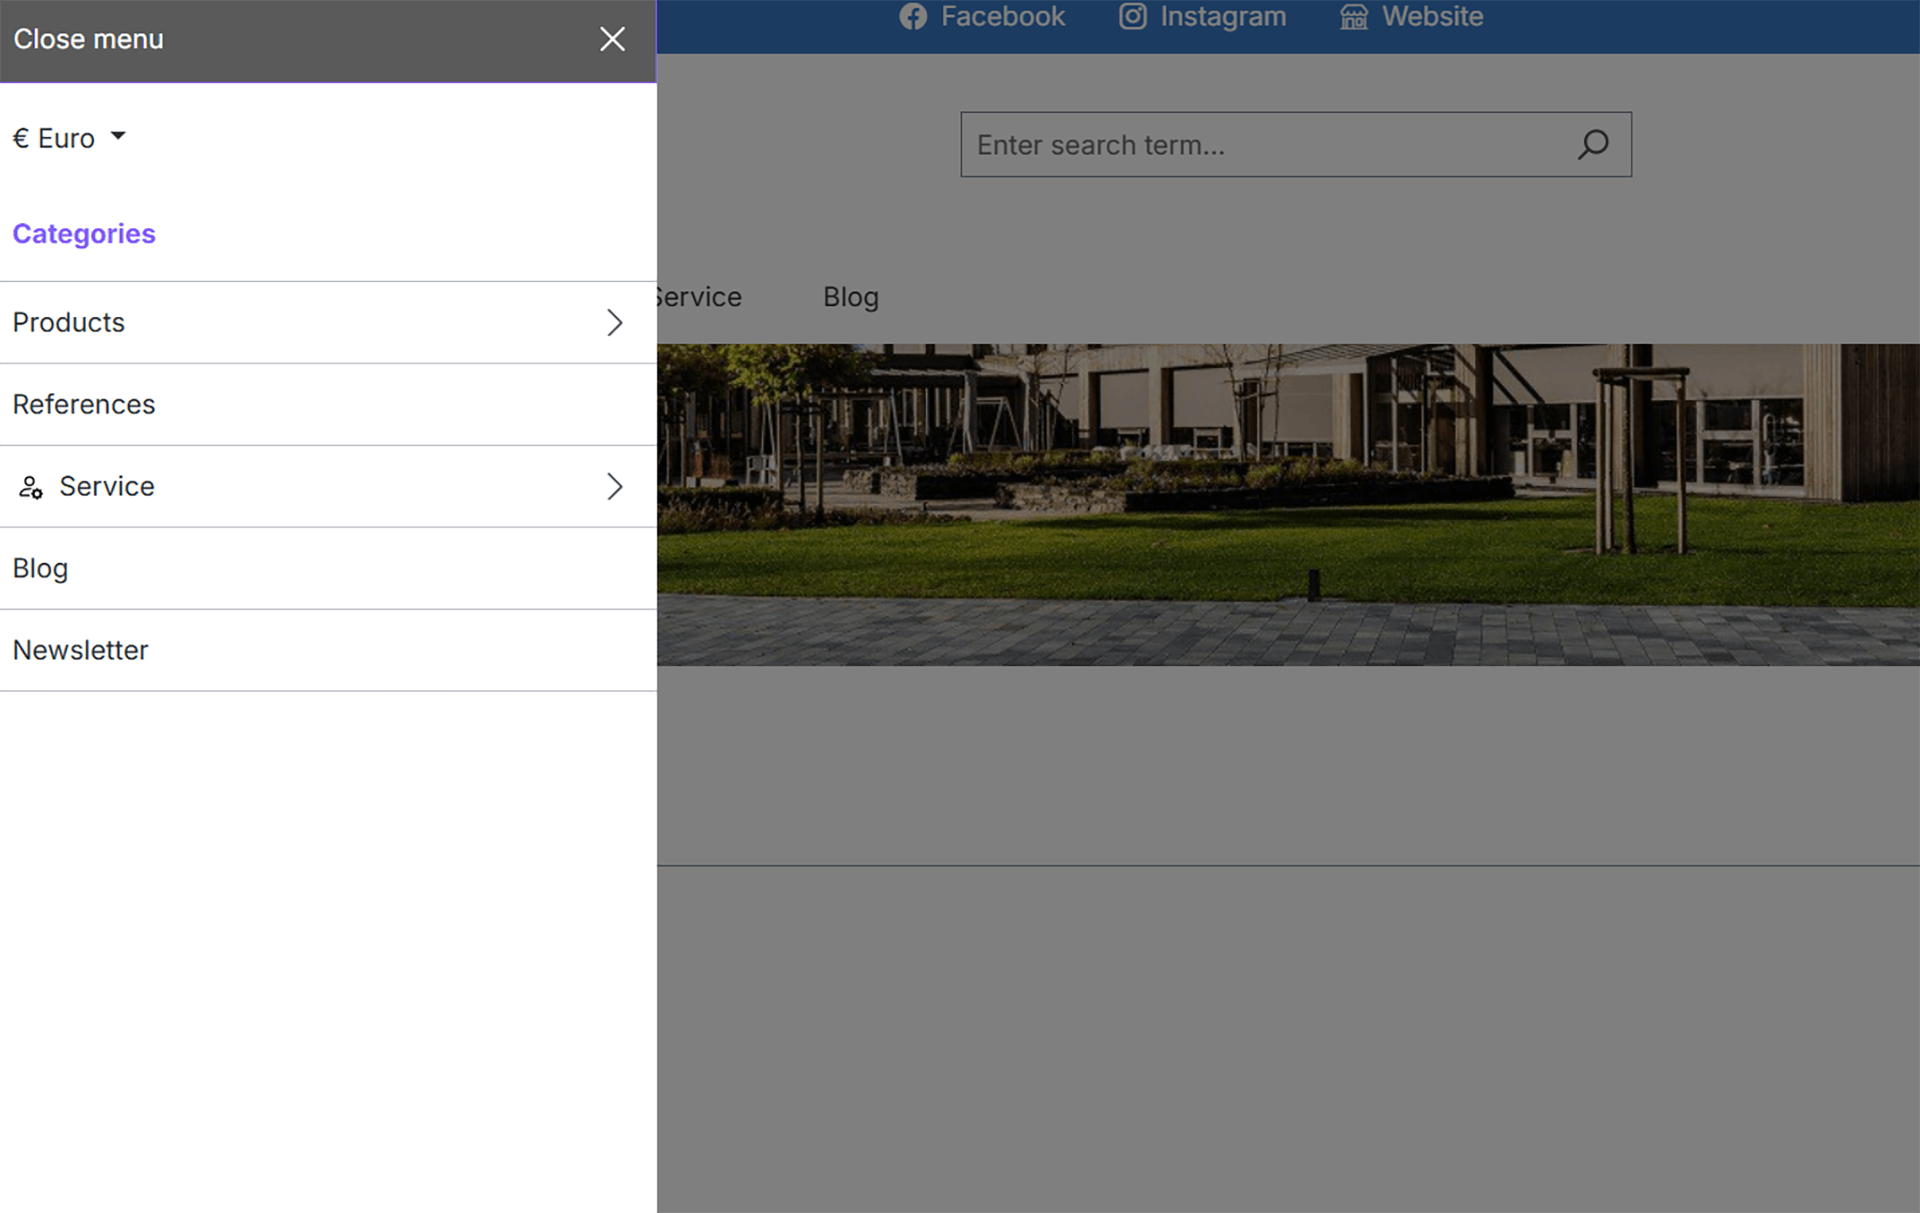Click the Service user-gear icon
The width and height of the screenshot is (1920, 1213).
[31, 487]
